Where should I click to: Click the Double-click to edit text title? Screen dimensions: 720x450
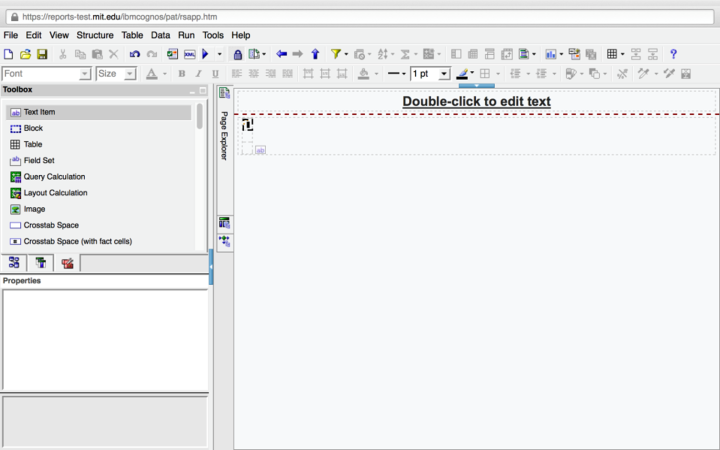tap(476, 101)
